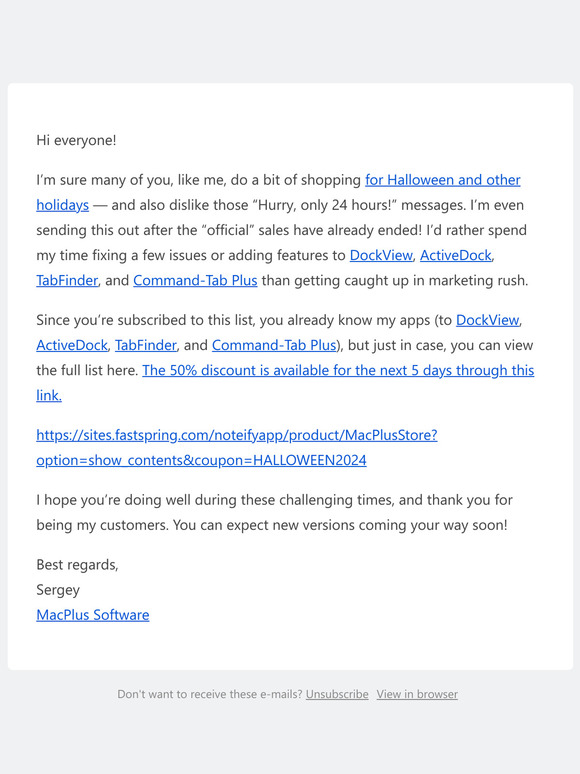580x774 pixels.
Task: Click the underlined word "holidays"
Action: (x=62, y=205)
